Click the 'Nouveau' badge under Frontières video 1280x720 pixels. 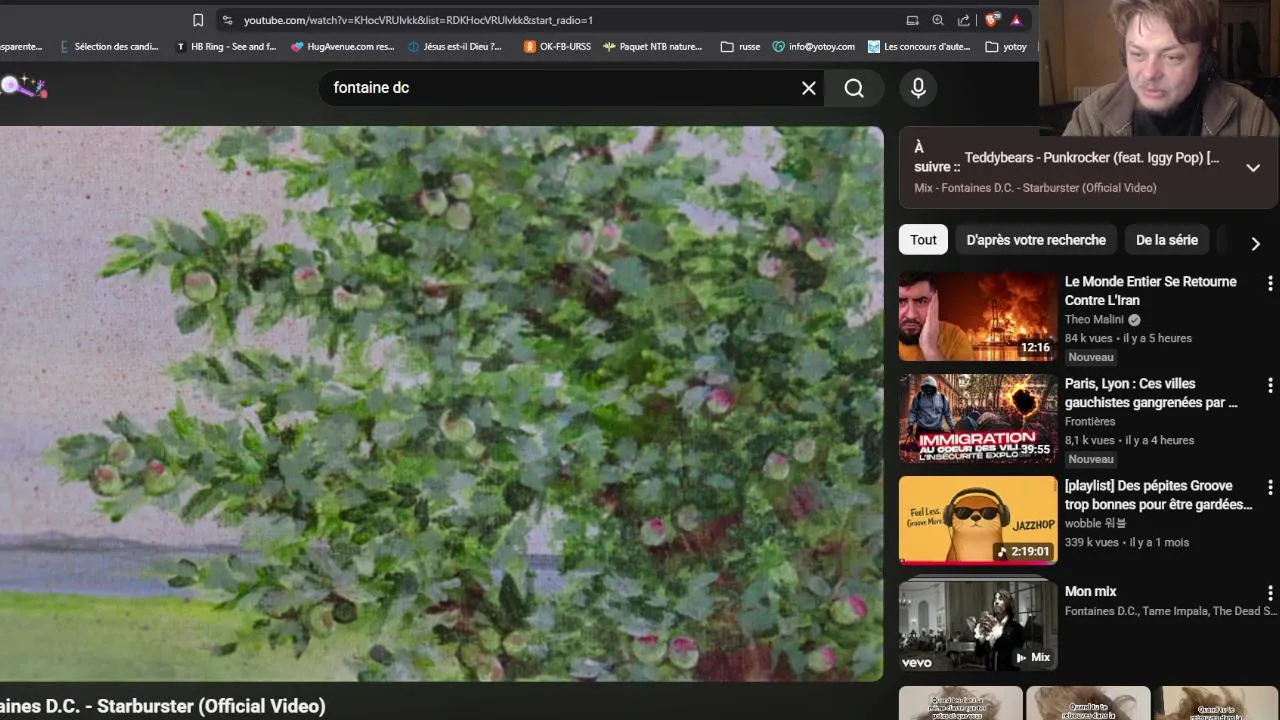coord(1090,459)
